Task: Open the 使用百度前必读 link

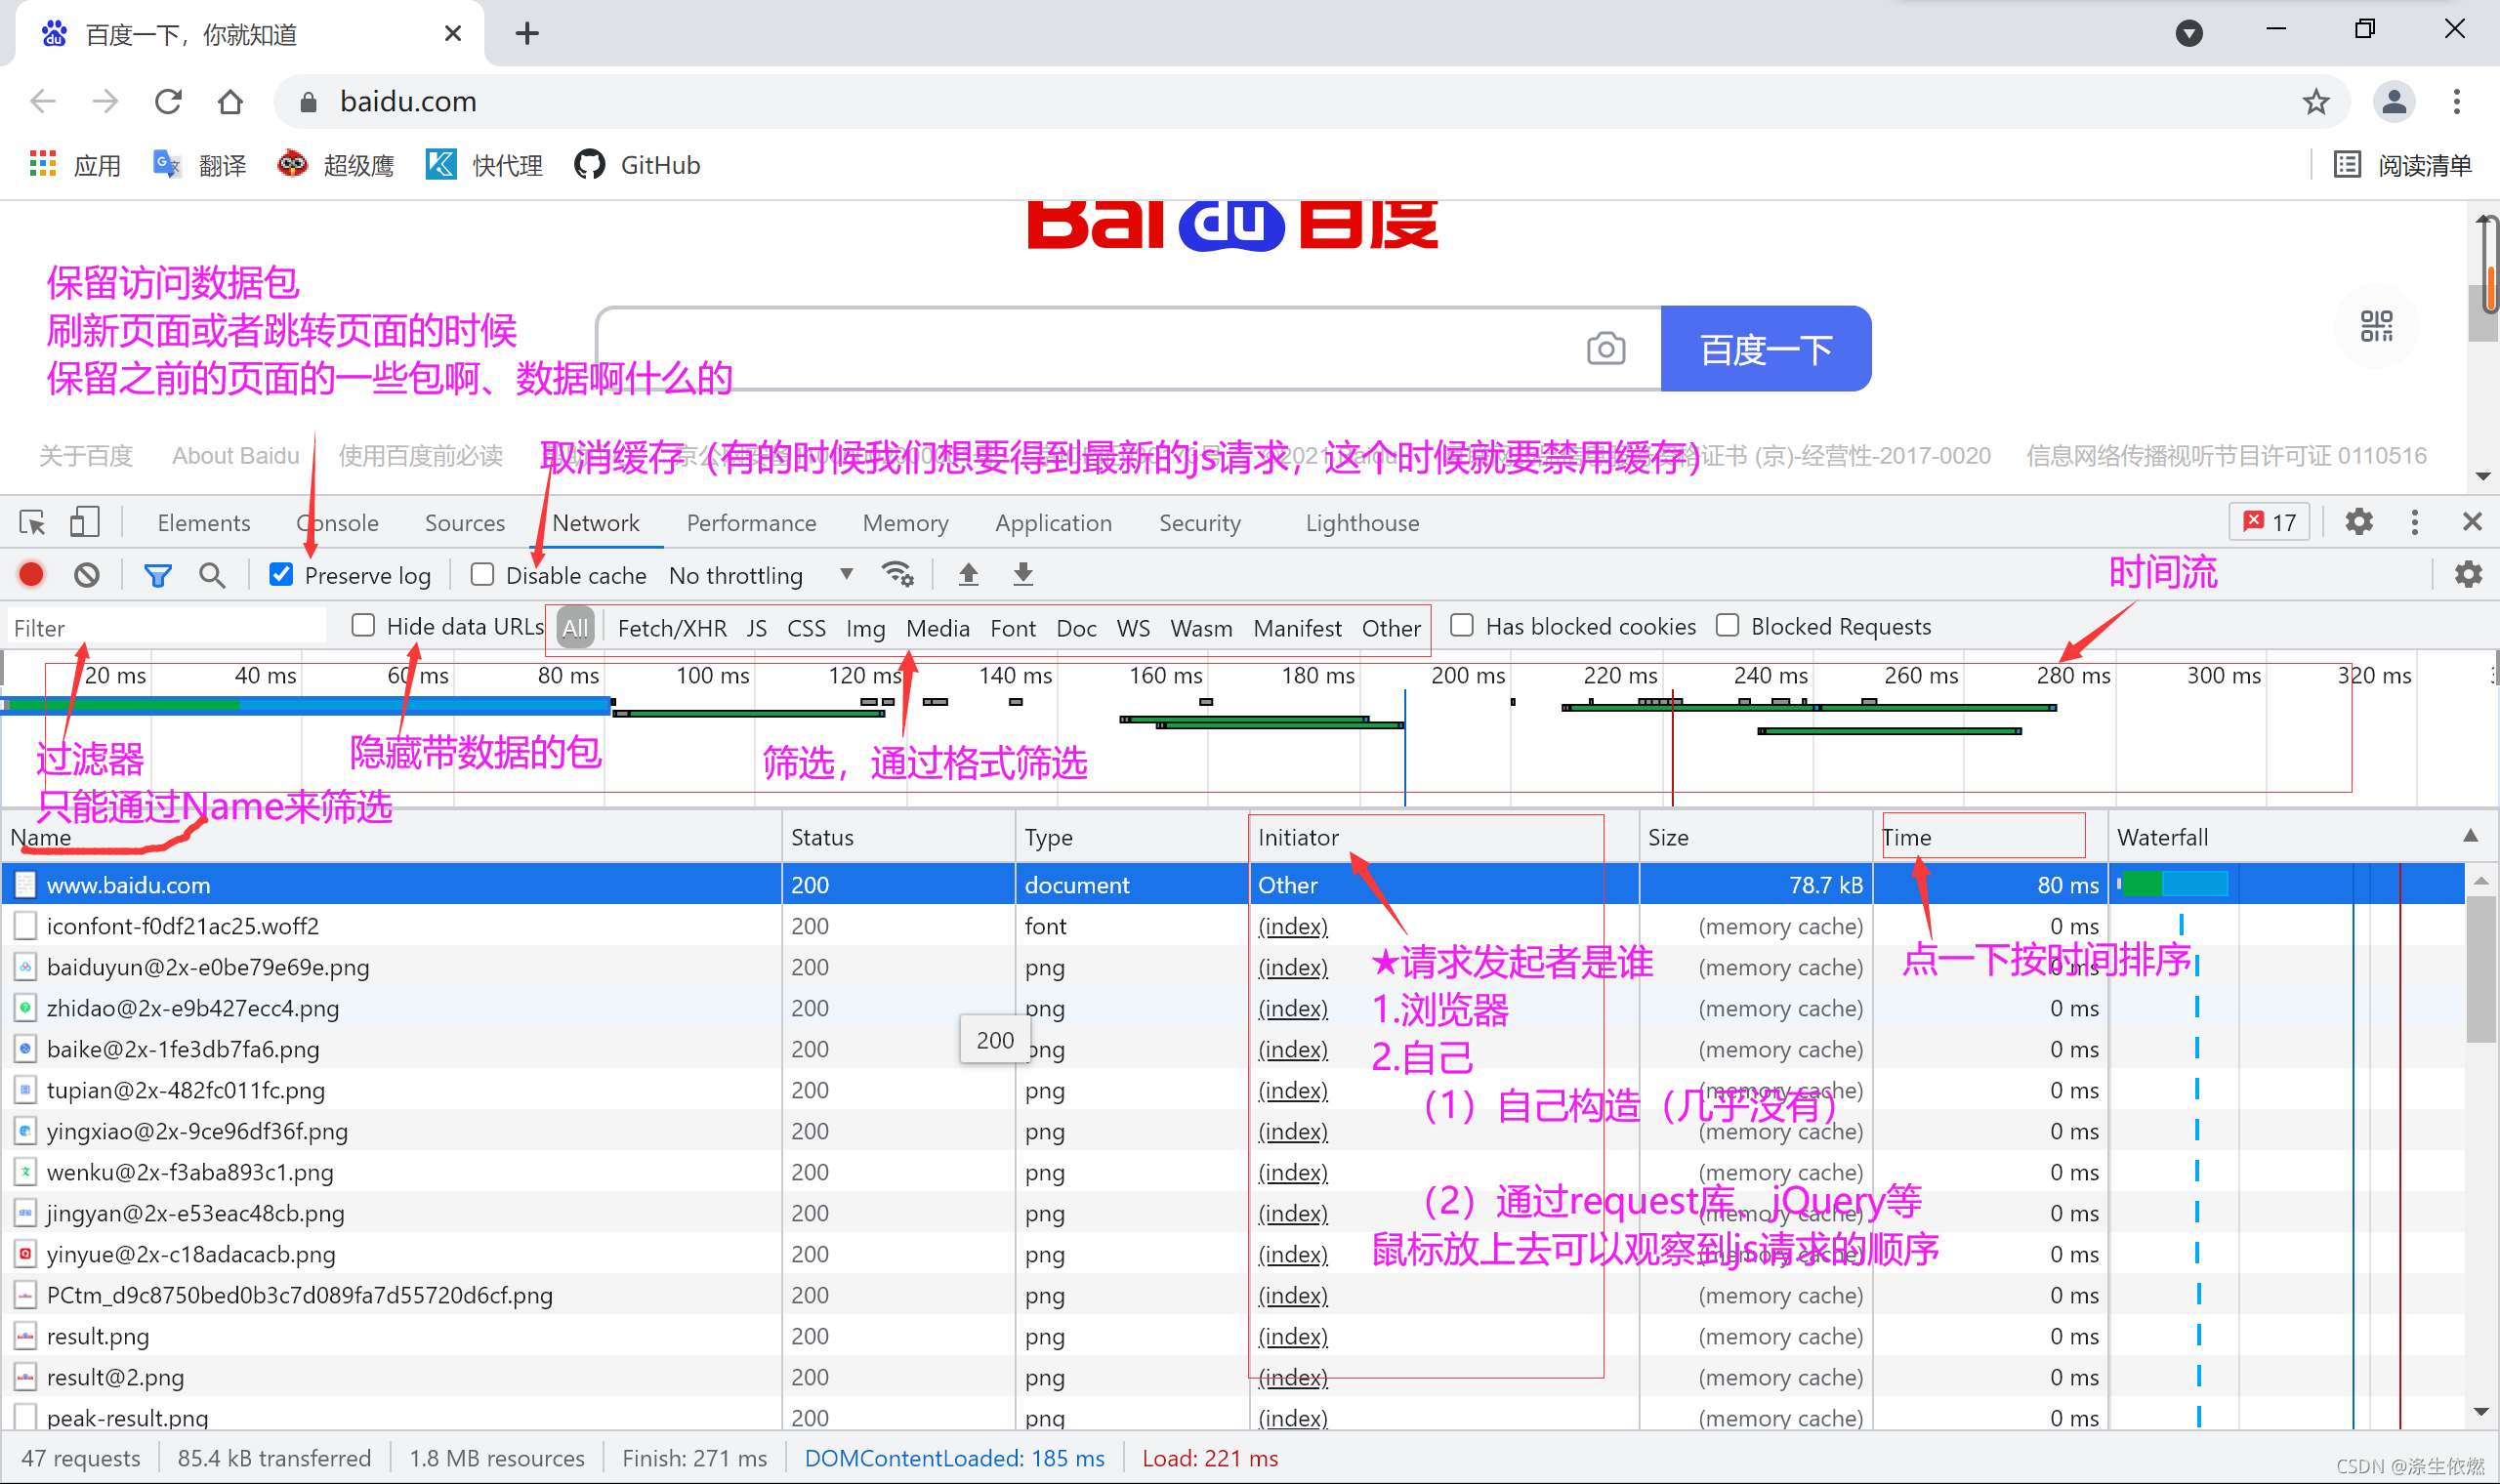Action: (420, 456)
